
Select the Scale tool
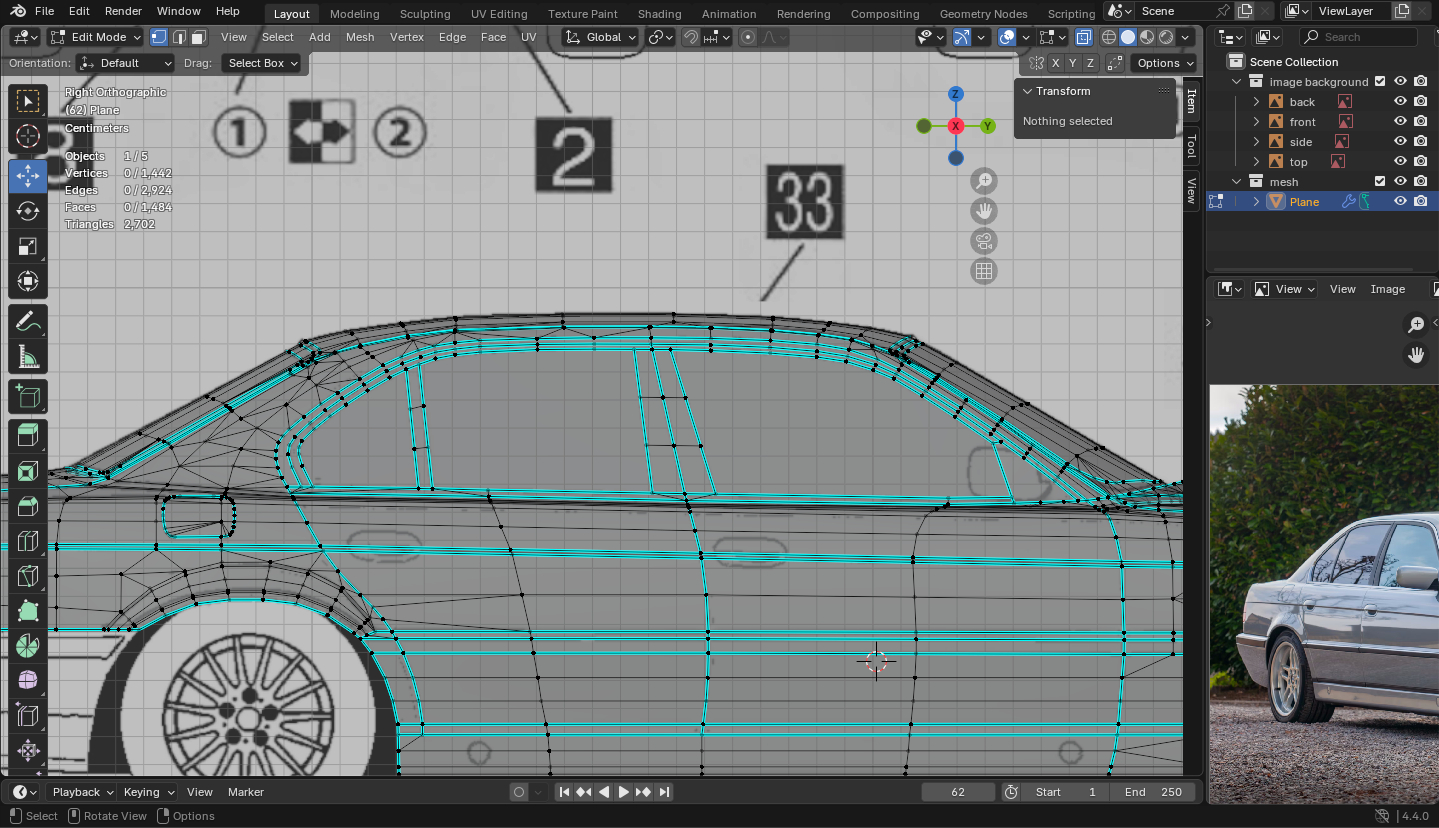(28, 247)
